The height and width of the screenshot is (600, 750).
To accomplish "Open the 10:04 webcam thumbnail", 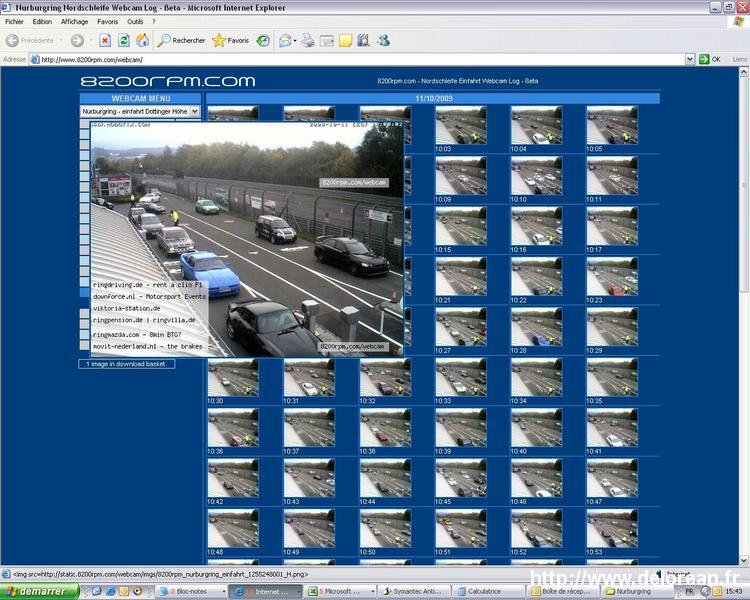I will pos(536,125).
